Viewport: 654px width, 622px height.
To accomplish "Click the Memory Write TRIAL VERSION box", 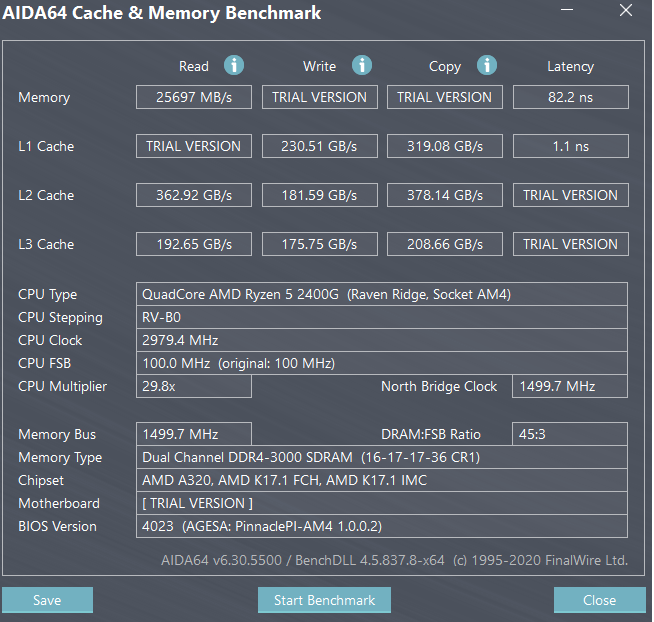I will [319, 97].
